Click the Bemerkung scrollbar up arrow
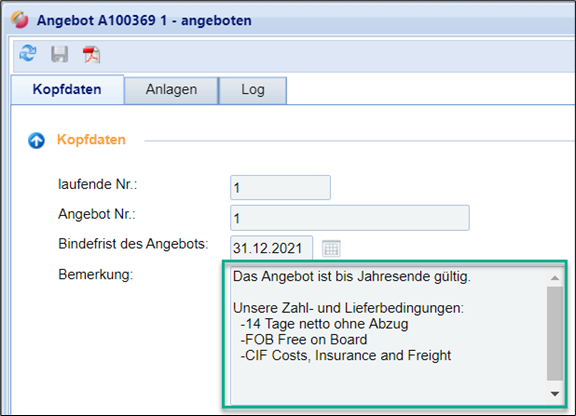The width and height of the screenshot is (576, 416). 555,278
